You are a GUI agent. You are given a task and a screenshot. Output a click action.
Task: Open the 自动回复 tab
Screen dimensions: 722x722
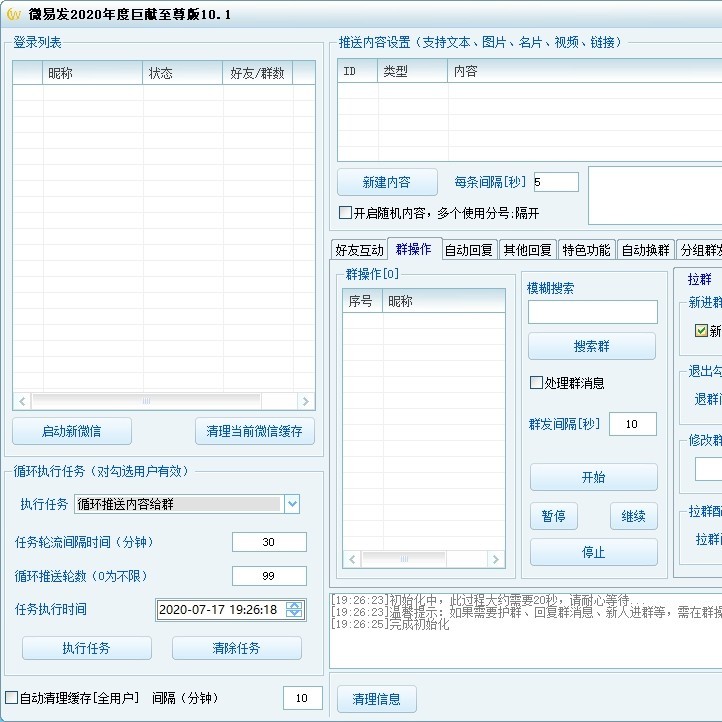pos(469,250)
